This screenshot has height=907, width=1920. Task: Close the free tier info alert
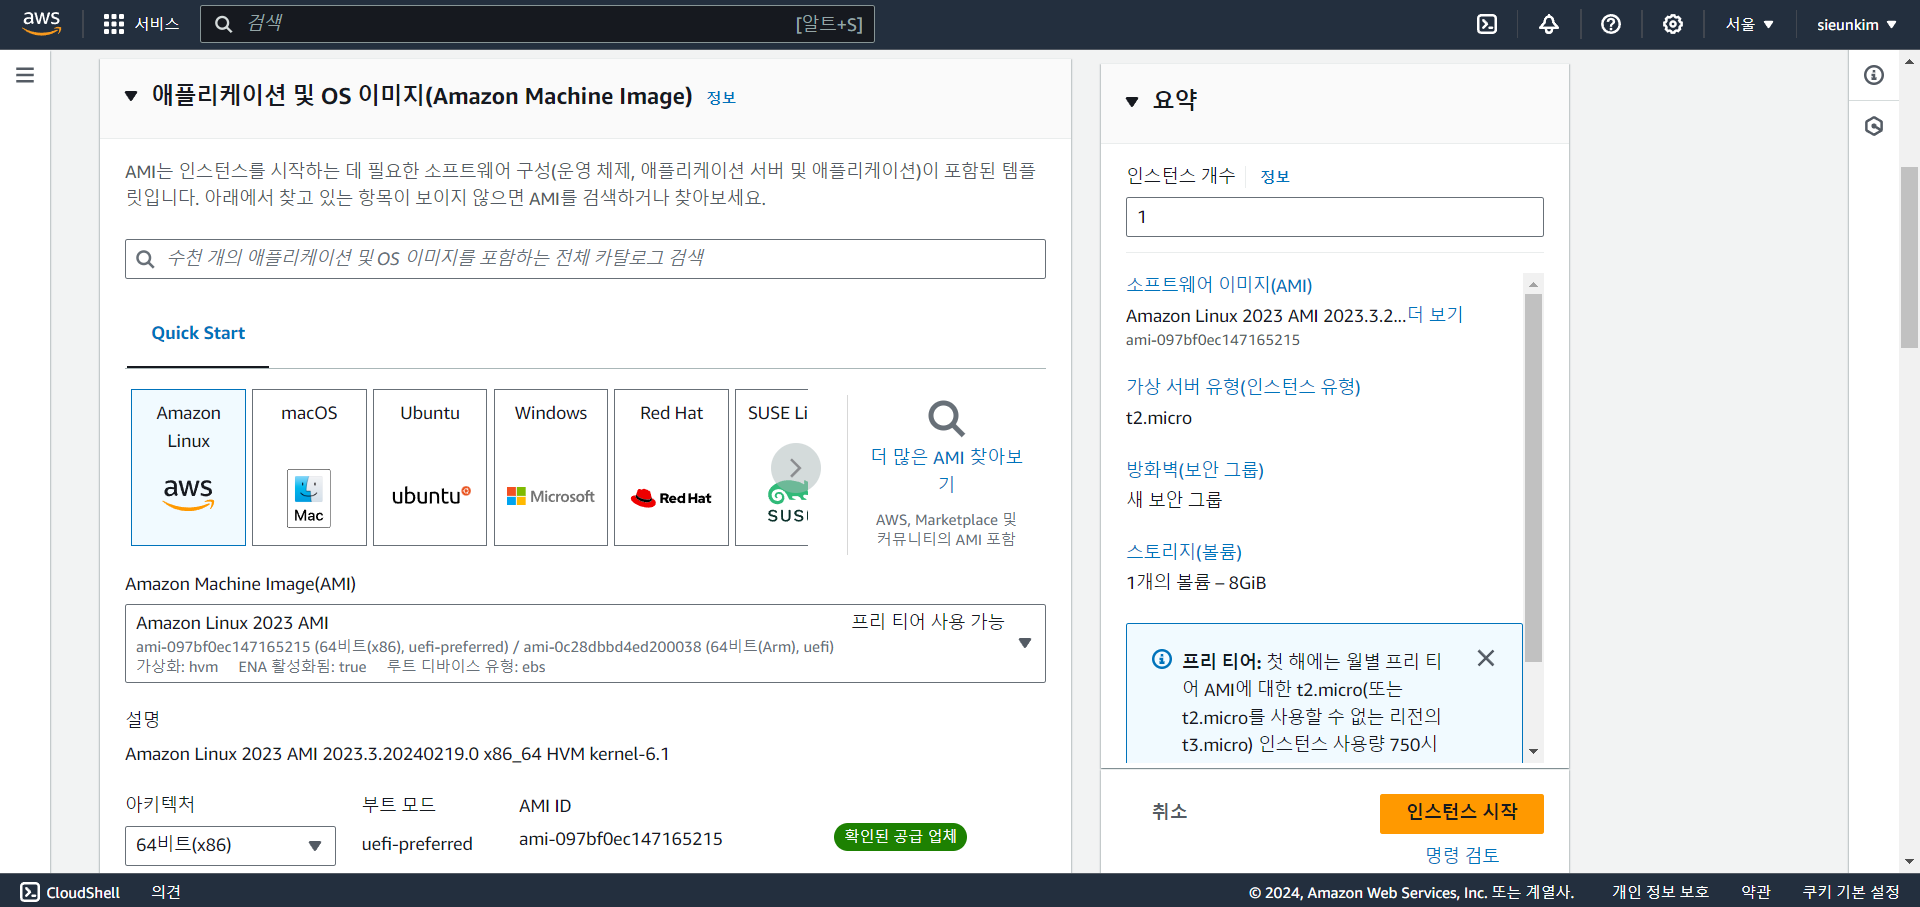[1486, 658]
